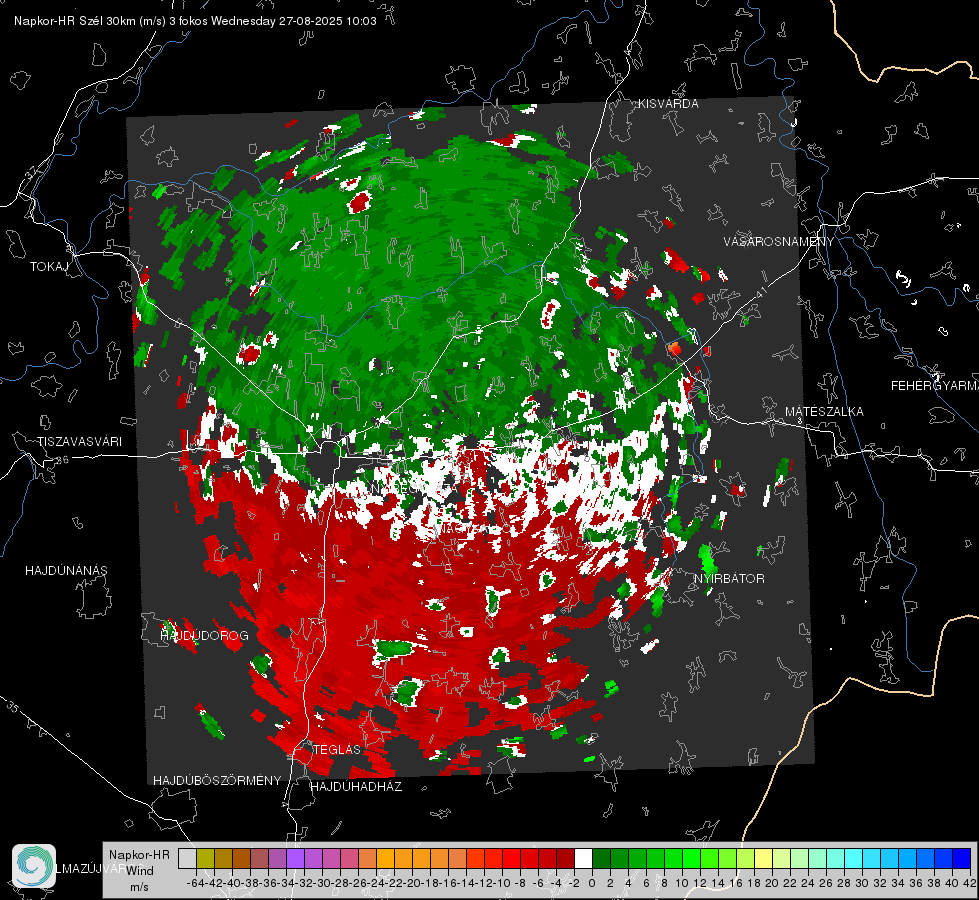Click road number 41 near Vásárosnamény
979x900 pixels.
click(760, 292)
